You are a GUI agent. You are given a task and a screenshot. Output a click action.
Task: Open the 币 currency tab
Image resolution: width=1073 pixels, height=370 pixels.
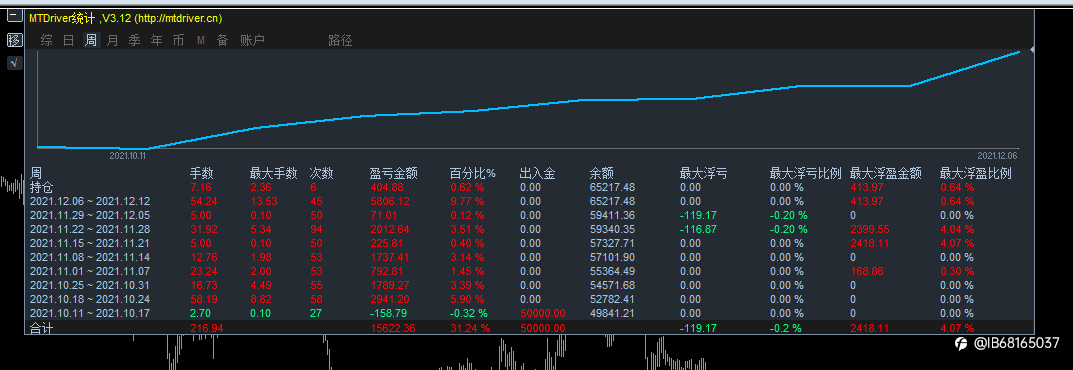click(x=179, y=40)
